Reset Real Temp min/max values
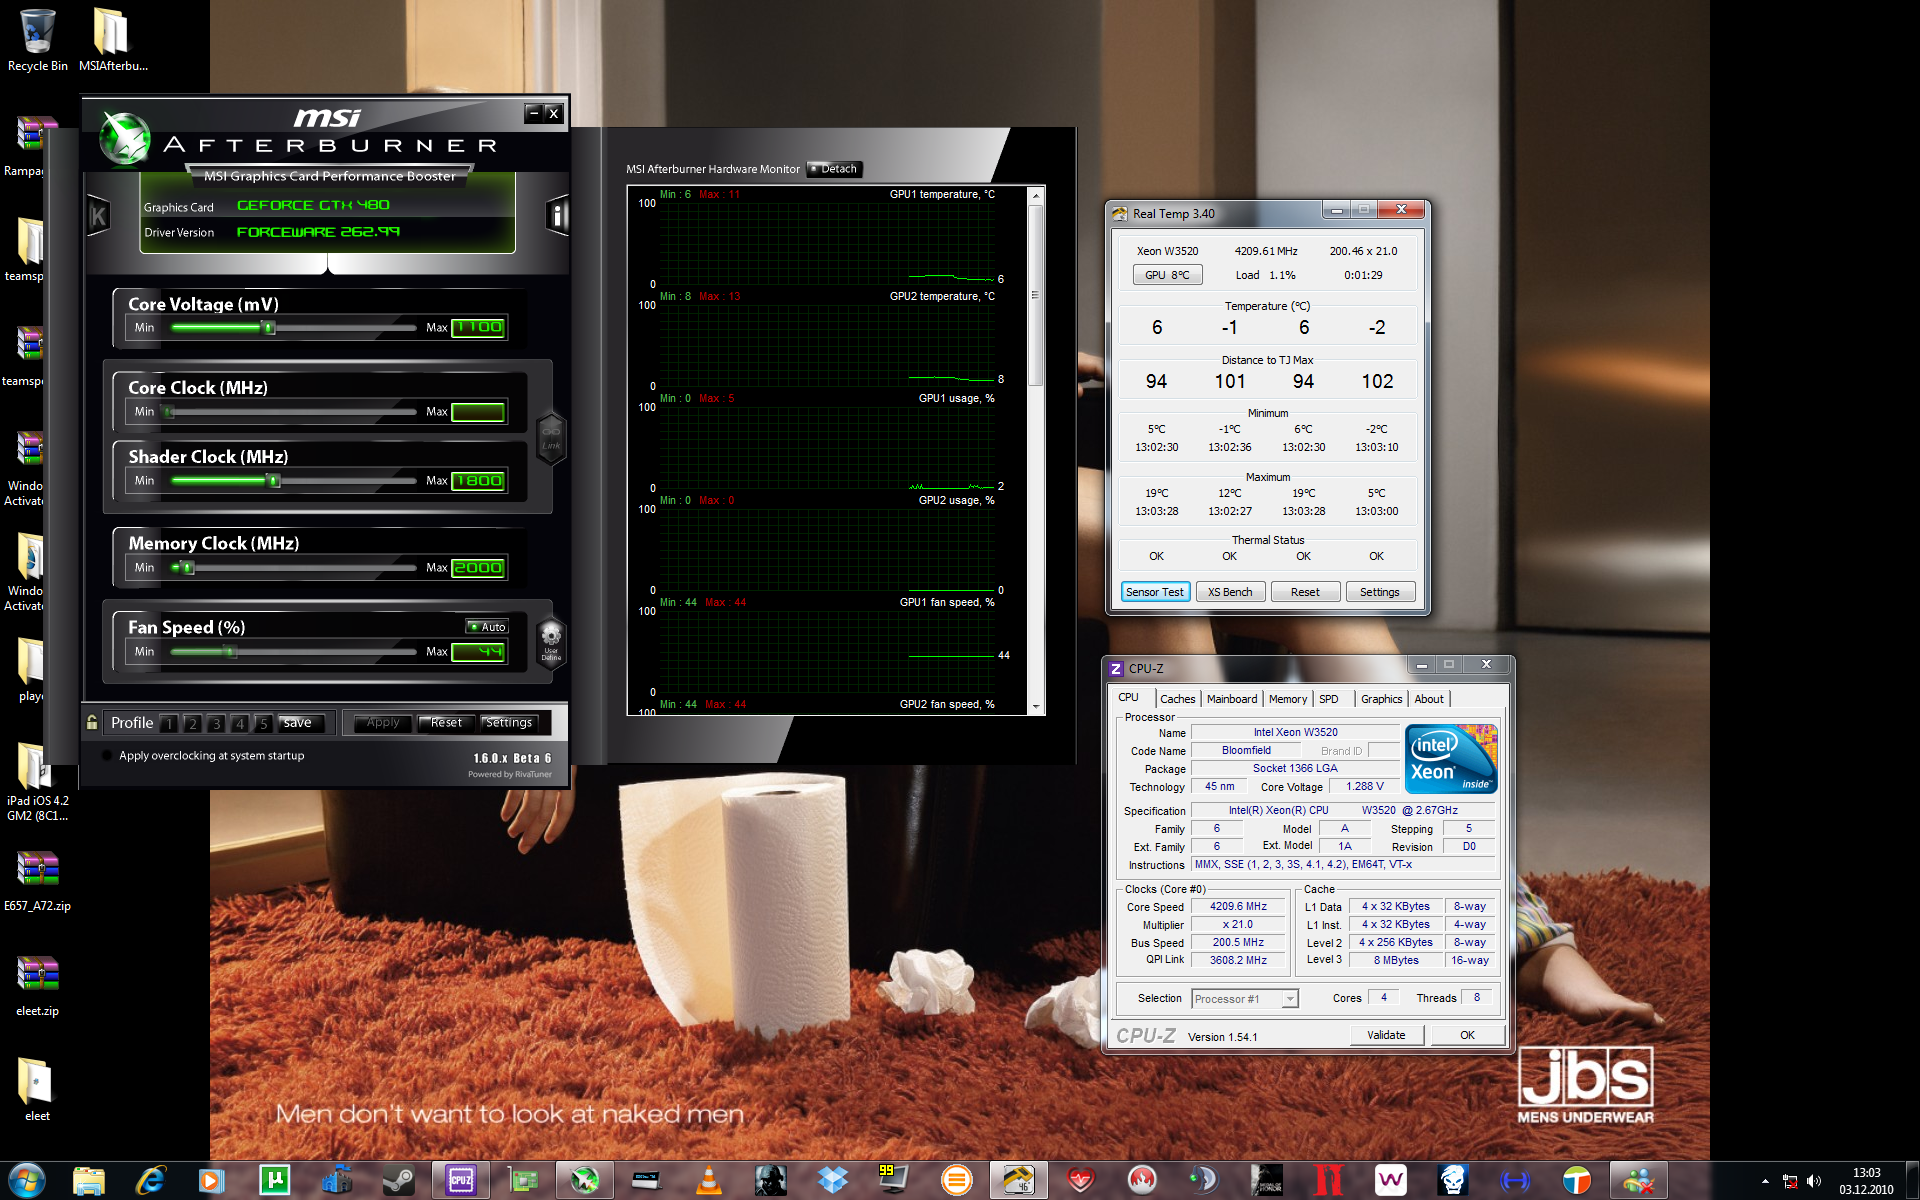 [1305, 592]
